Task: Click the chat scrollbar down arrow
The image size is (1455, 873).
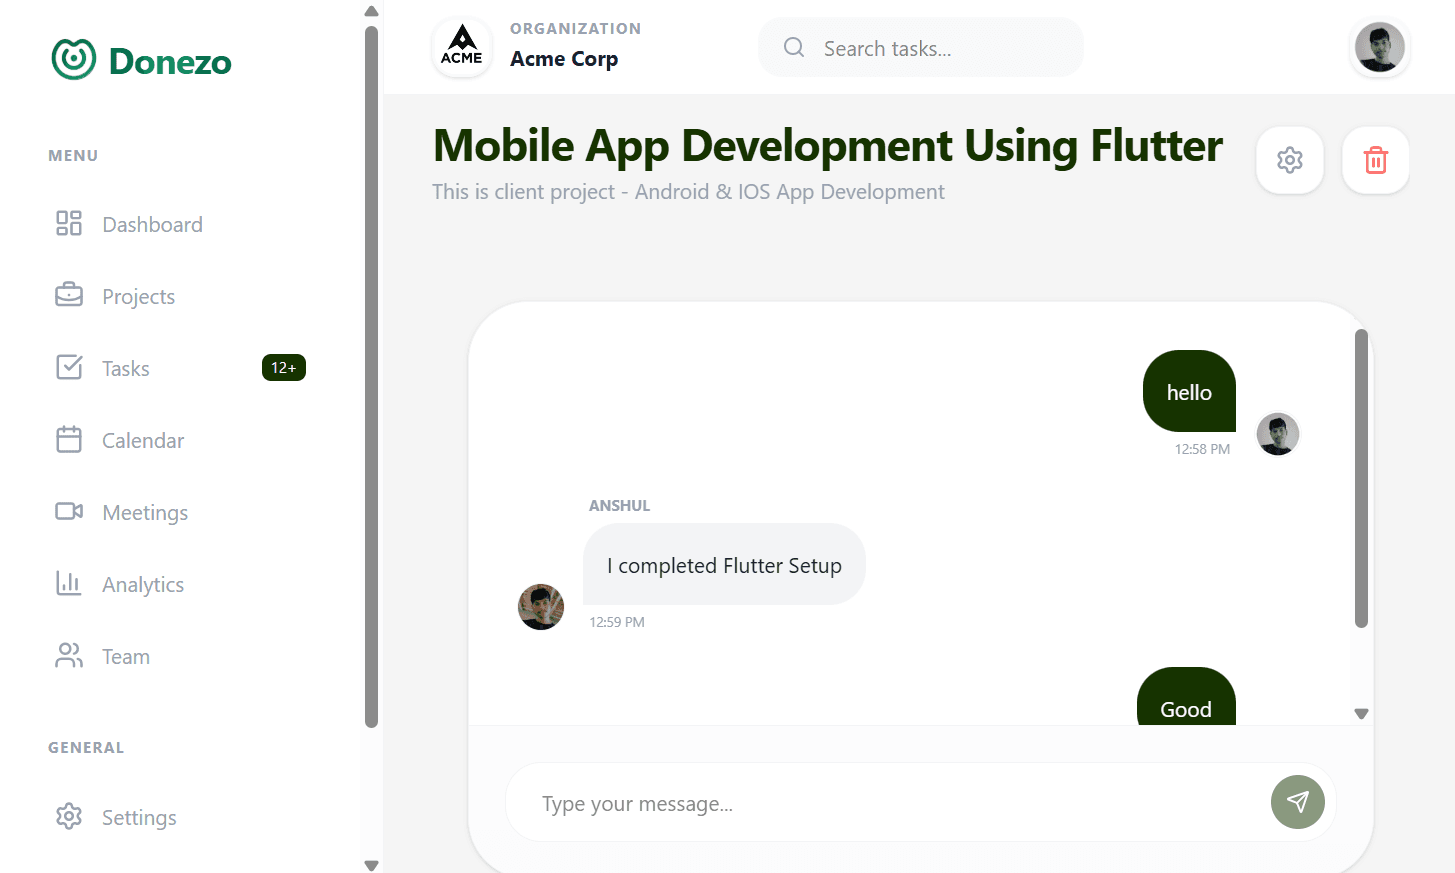Action: [1360, 714]
